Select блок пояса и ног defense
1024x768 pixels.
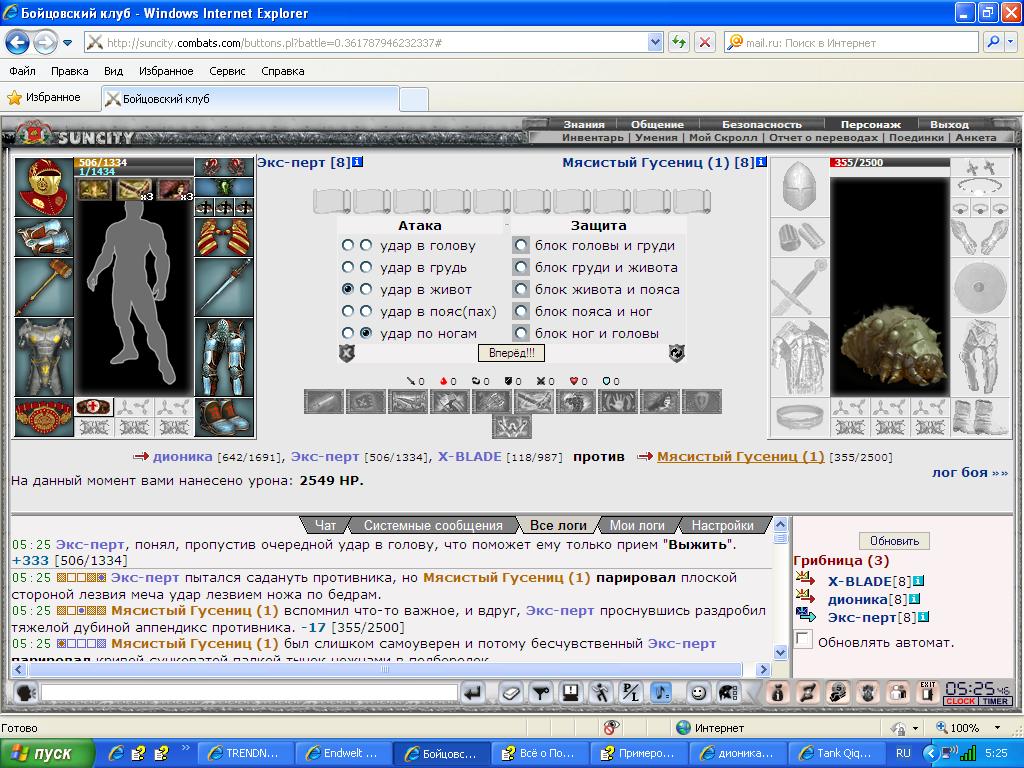520,311
